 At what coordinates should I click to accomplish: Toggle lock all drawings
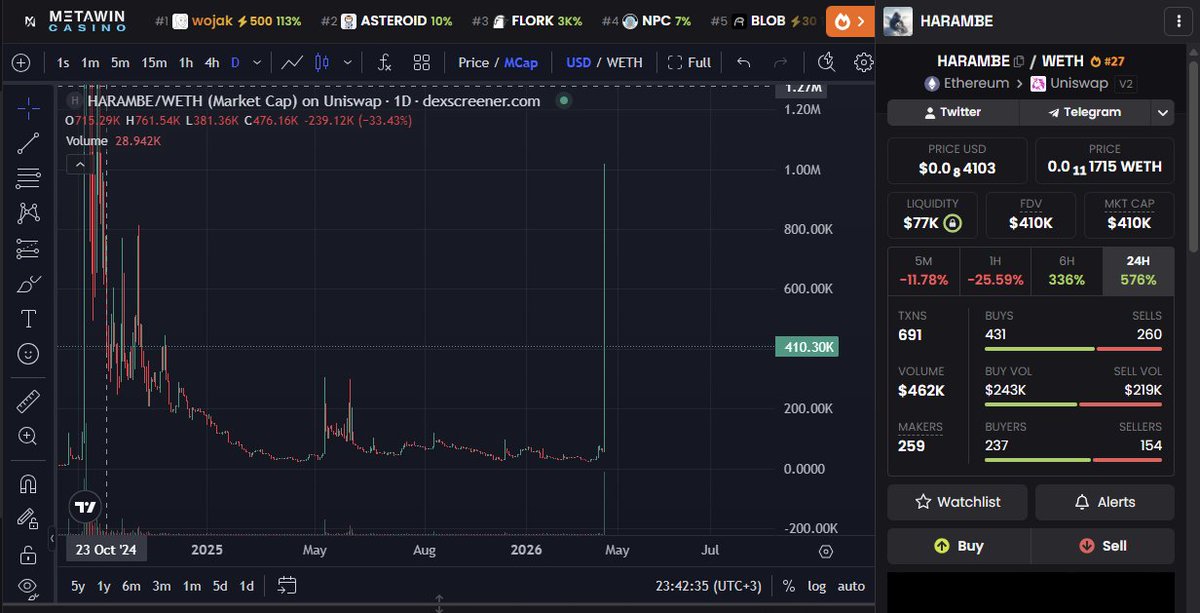[x=28, y=553]
